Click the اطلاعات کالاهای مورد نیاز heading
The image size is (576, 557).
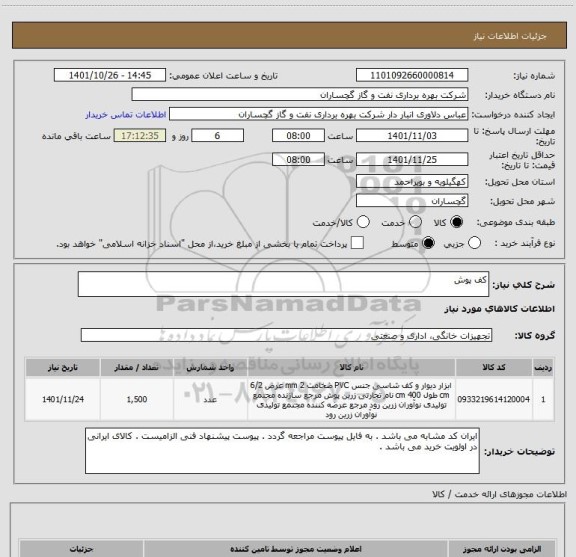pos(500,309)
